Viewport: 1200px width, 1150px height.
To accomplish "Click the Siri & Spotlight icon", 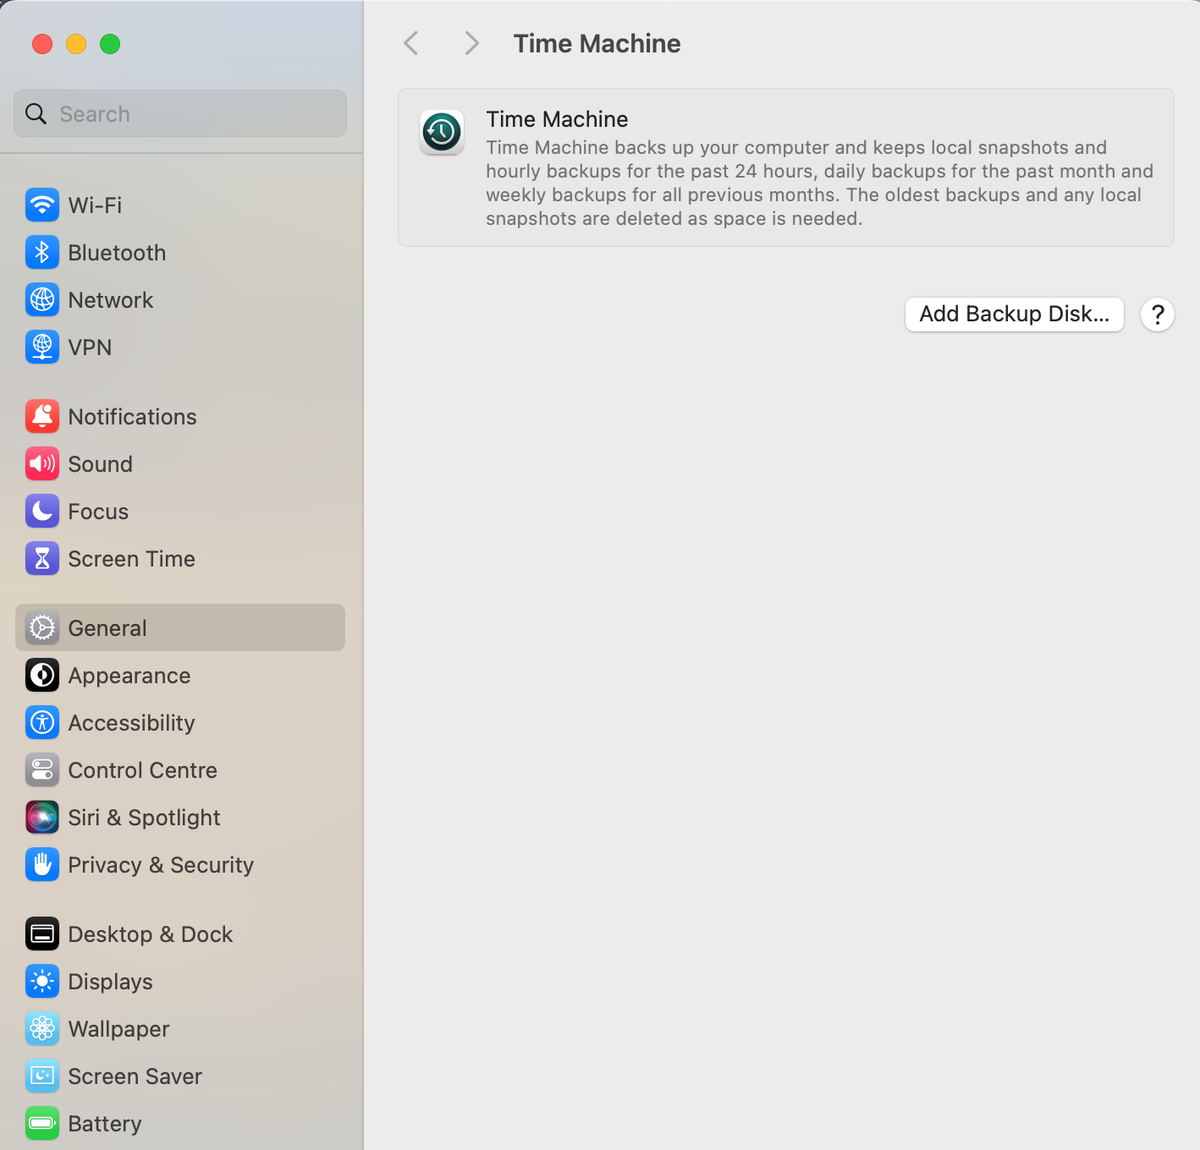I will coord(42,817).
